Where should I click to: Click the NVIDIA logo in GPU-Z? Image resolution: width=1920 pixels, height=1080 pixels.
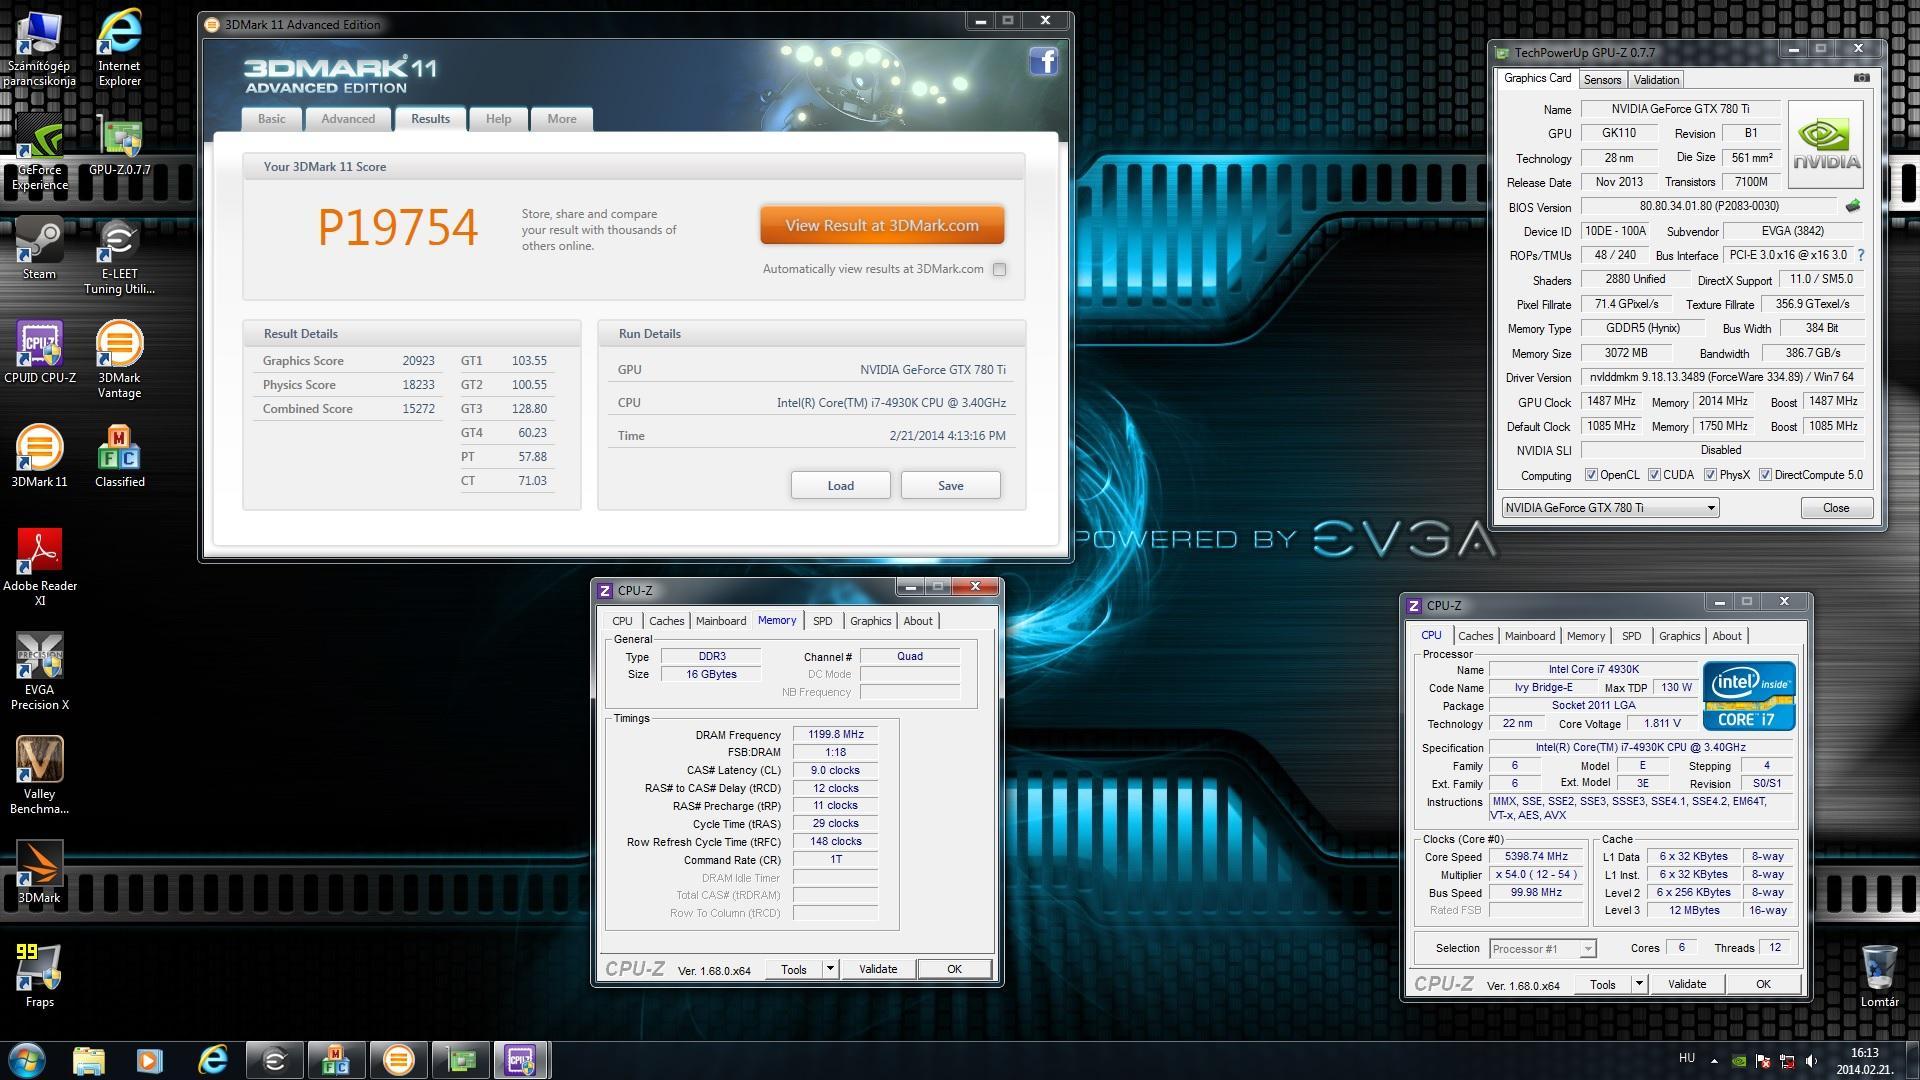click(1826, 145)
